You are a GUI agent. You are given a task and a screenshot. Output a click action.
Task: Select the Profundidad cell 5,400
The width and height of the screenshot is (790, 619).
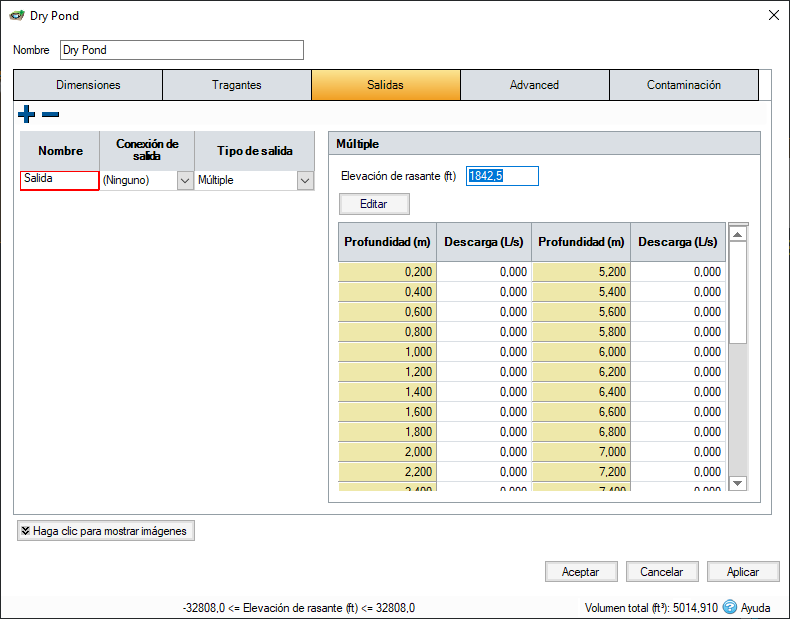pos(581,292)
